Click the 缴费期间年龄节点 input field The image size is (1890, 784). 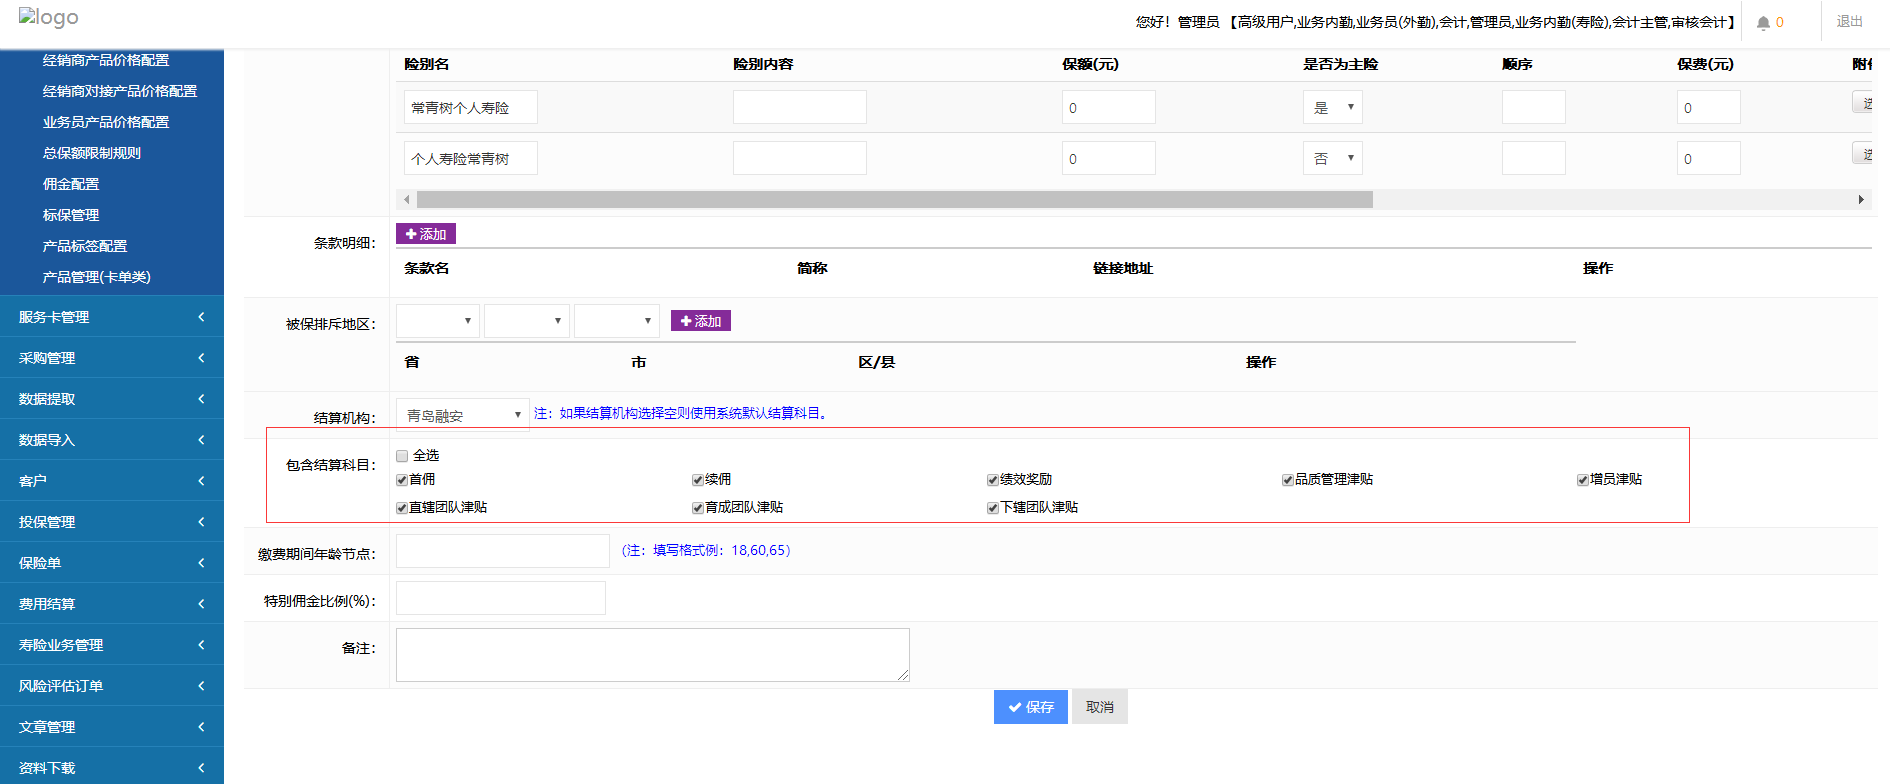[502, 551]
